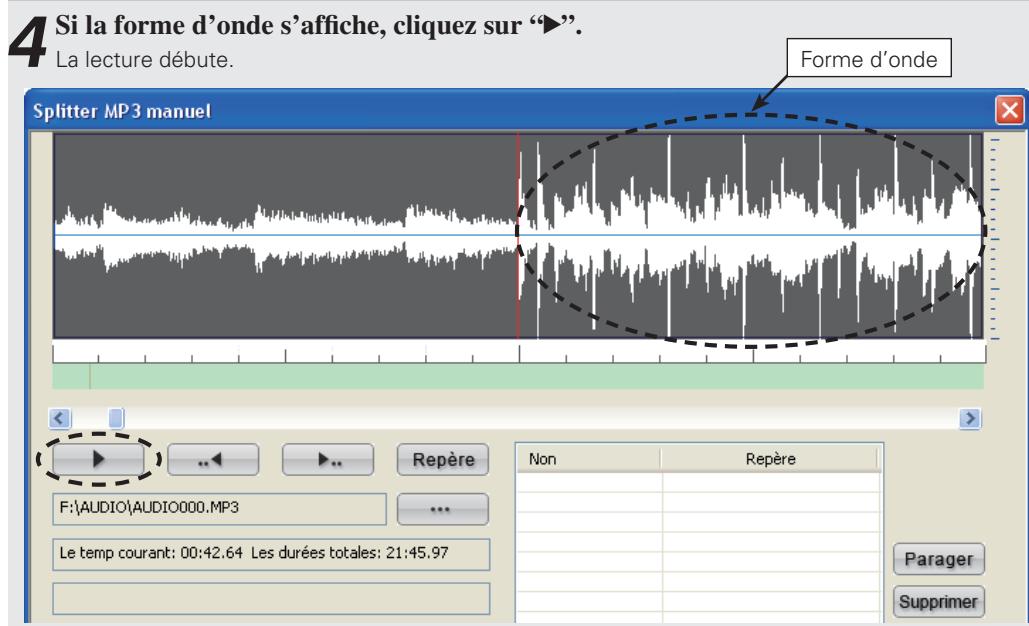This screenshot has height=626, width=1029.
Task: Click the step-backward playback button
Action: click(213, 459)
